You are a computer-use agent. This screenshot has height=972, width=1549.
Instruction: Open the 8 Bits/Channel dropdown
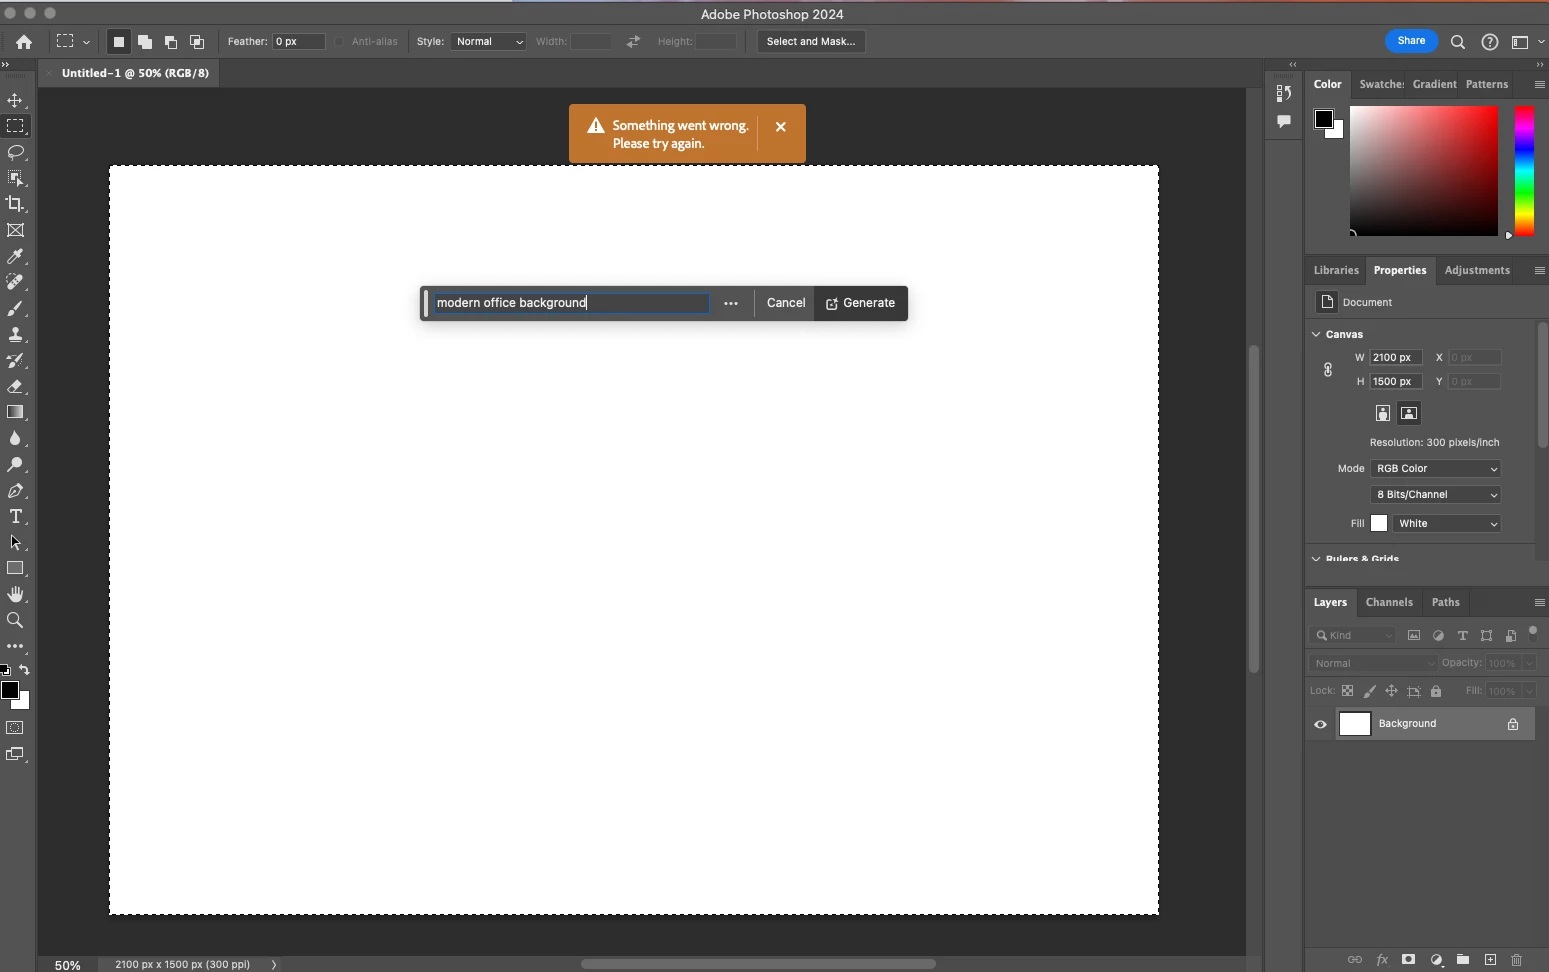pyautogui.click(x=1435, y=495)
